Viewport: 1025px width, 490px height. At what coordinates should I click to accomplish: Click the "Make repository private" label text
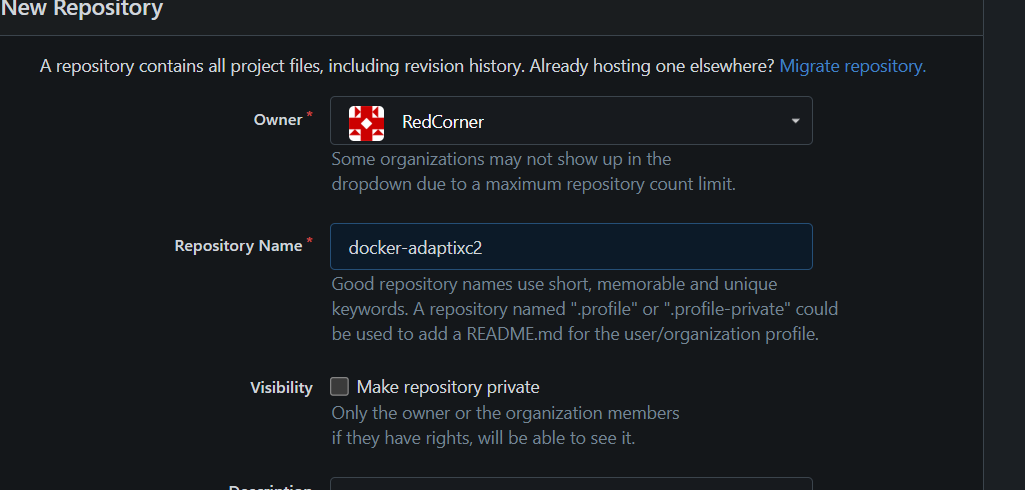pos(448,387)
